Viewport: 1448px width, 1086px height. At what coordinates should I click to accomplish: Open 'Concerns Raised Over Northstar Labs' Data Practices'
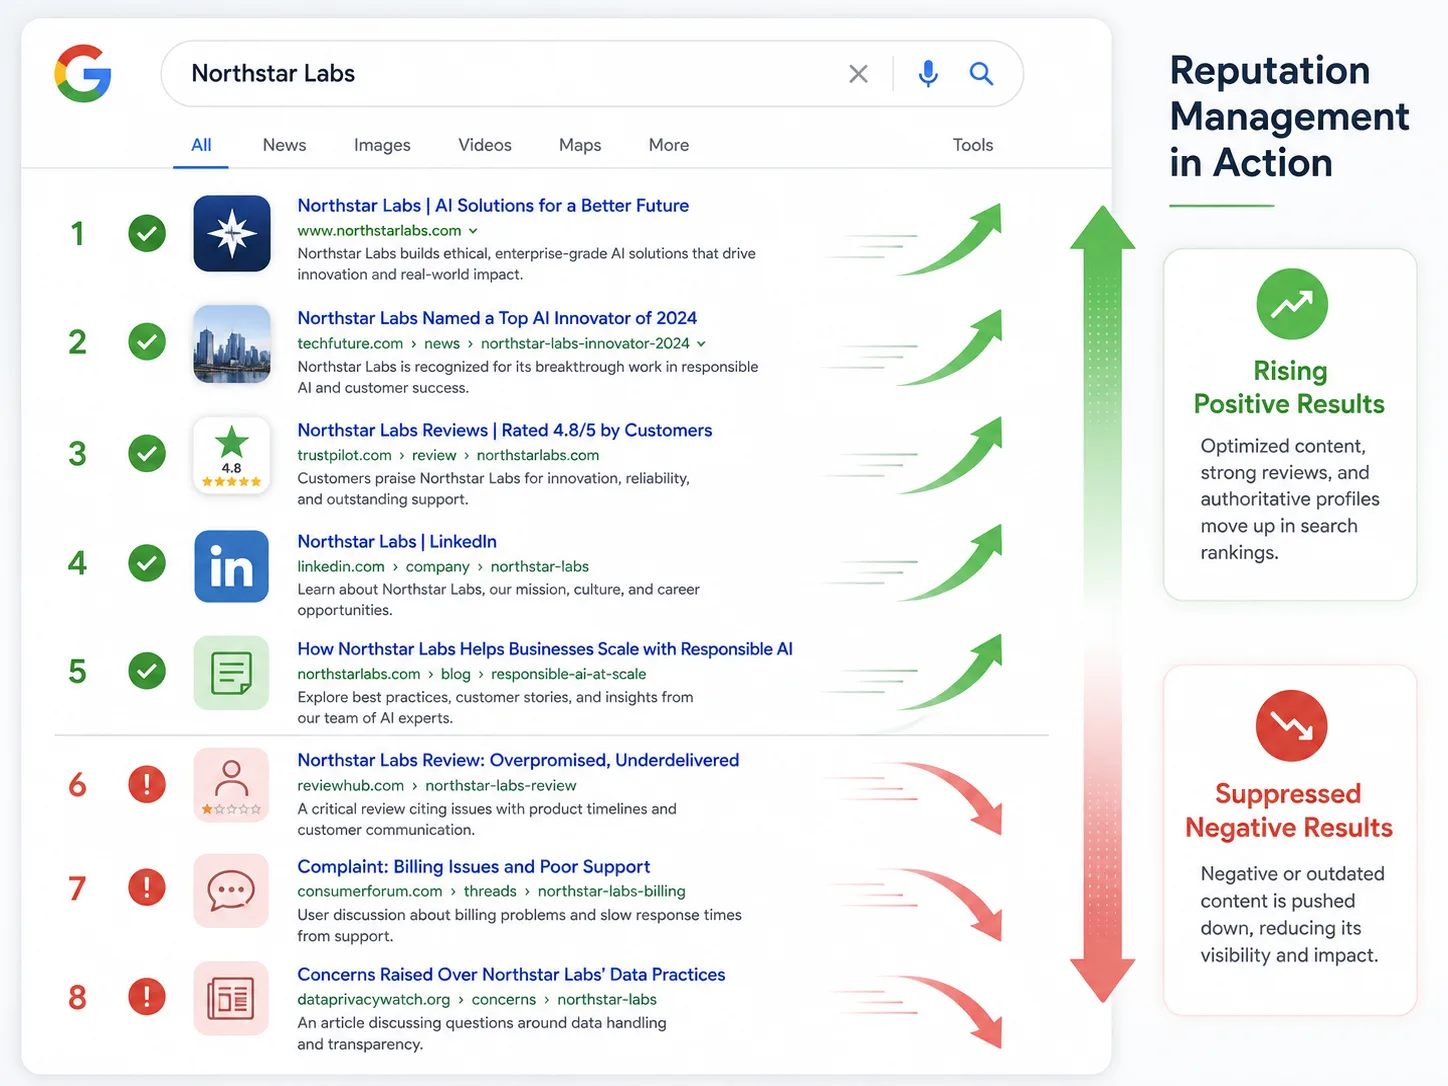511,974
